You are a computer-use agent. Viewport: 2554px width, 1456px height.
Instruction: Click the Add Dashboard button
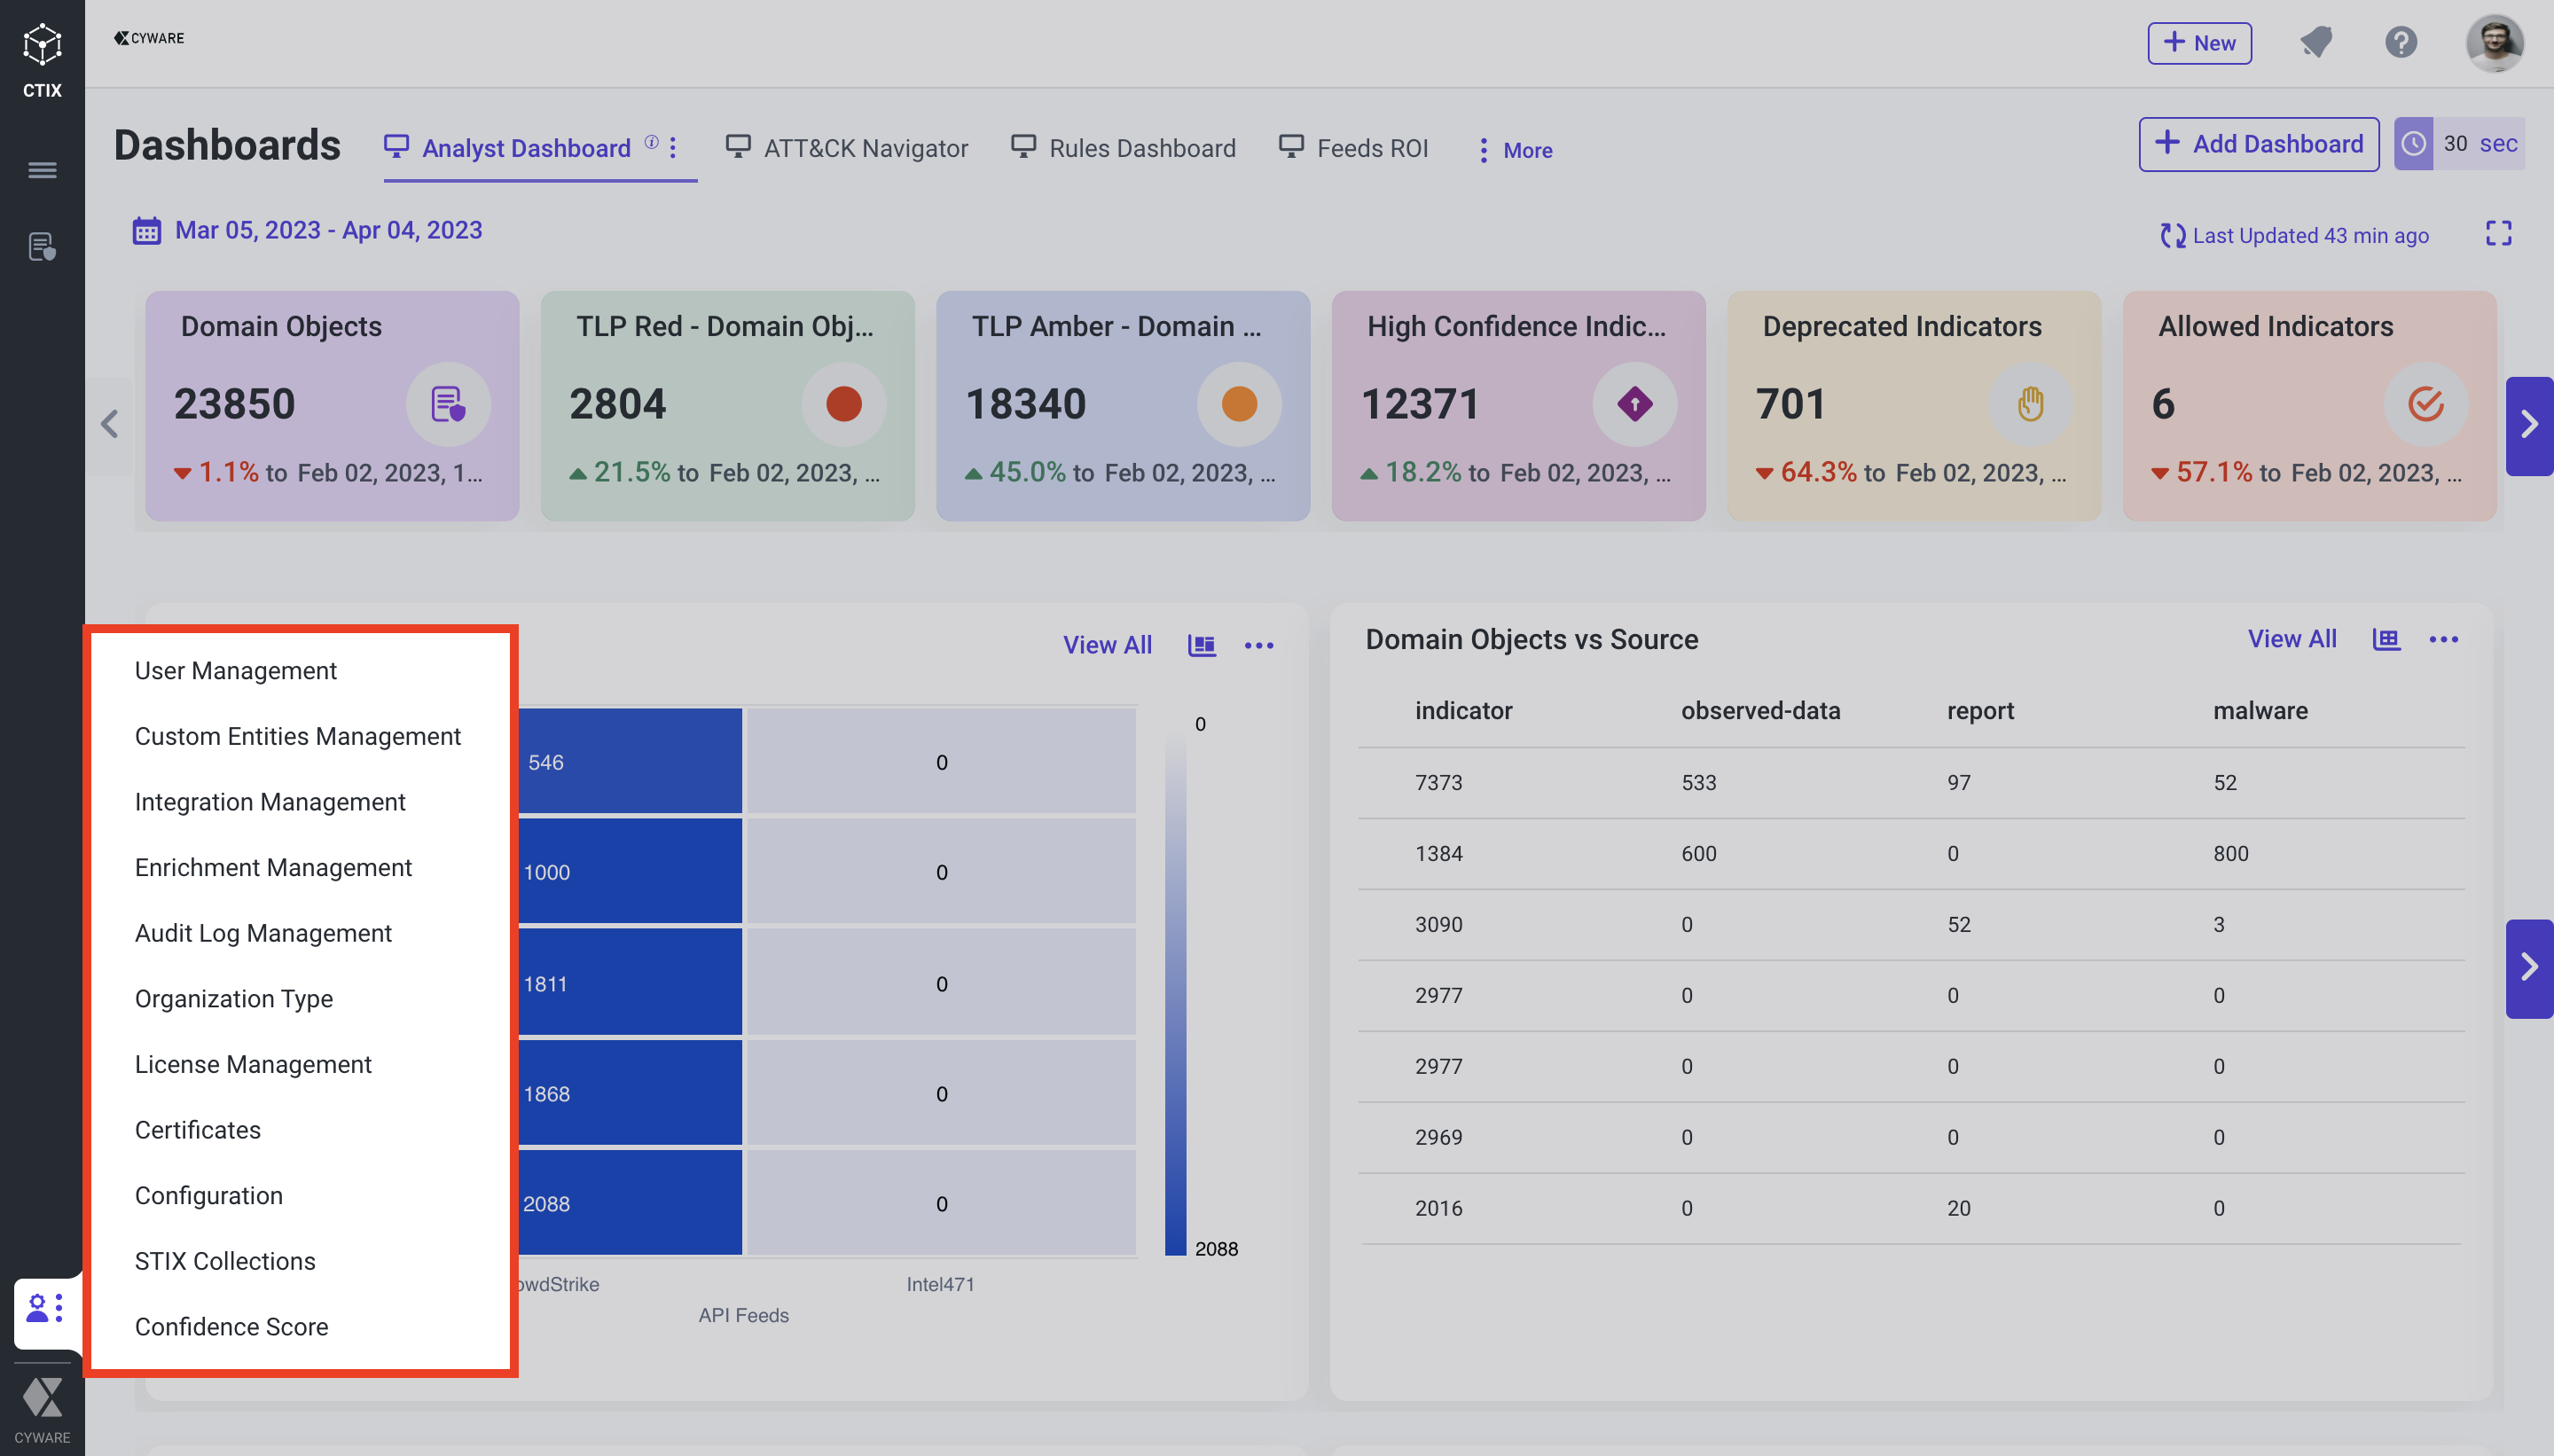tap(2258, 144)
